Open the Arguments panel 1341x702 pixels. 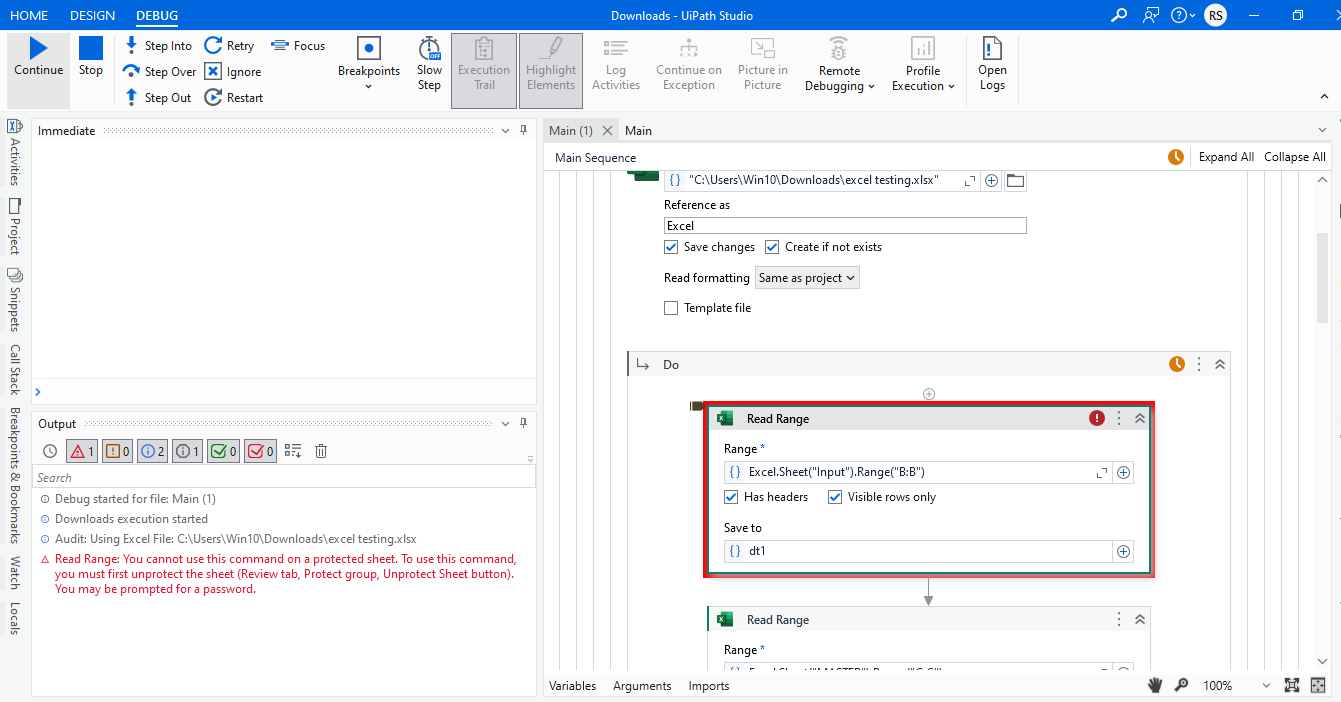coord(642,686)
